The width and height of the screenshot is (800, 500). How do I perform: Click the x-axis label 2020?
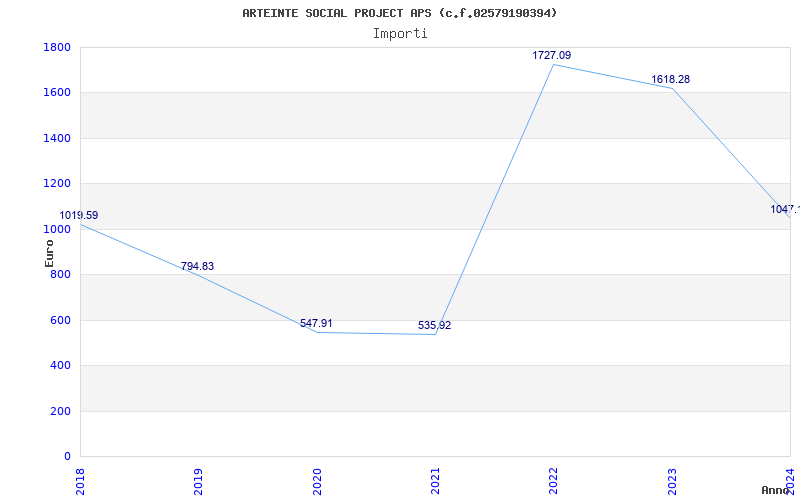click(317, 482)
